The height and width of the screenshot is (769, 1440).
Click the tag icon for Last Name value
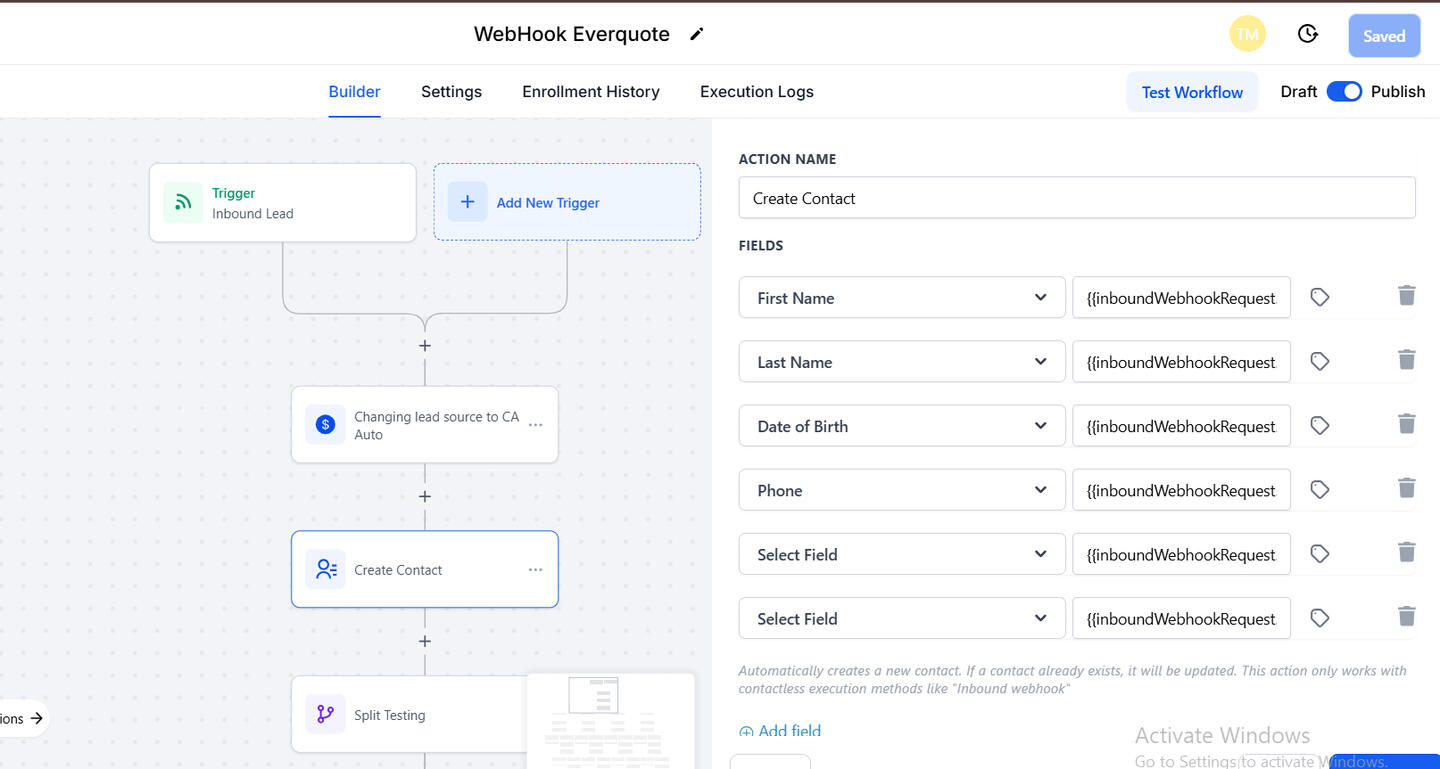pos(1319,361)
